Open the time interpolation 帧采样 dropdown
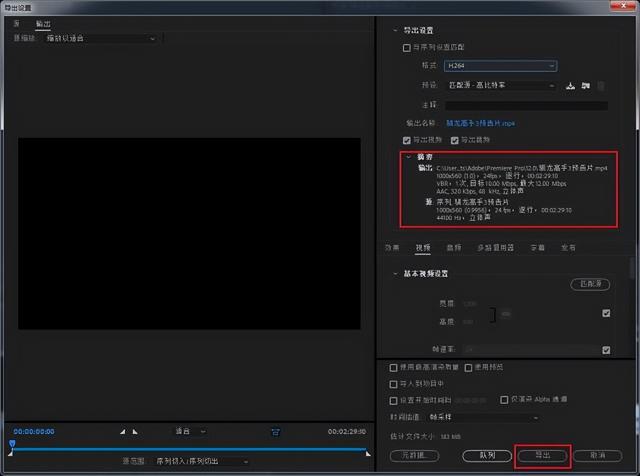640x476 pixels. [483, 417]
